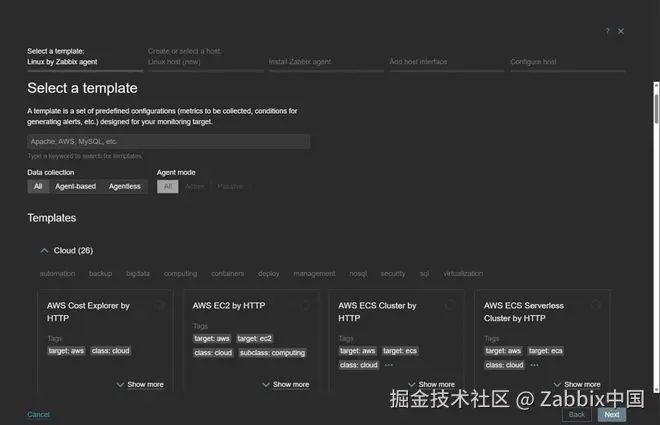660x425 pixels.
Task: Filter Cloud templates by sql subclass
Action: point(424,274)
